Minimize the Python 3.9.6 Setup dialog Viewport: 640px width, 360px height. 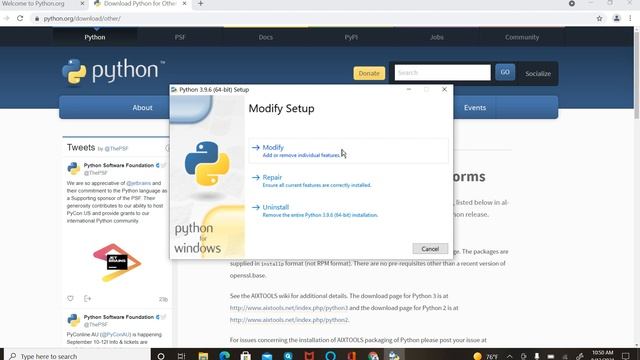click(x=409, y=89)
